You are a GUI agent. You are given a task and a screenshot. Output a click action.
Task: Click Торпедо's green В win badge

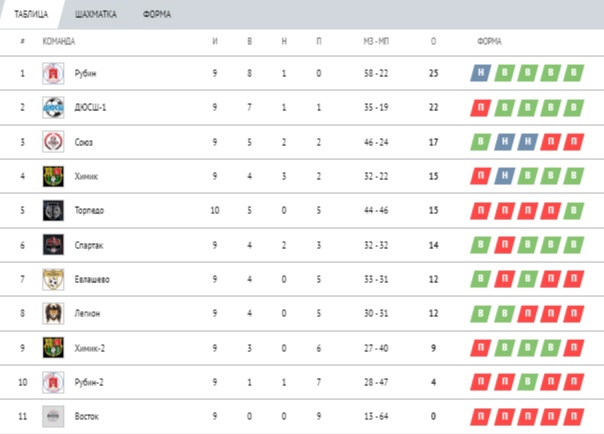574,211
